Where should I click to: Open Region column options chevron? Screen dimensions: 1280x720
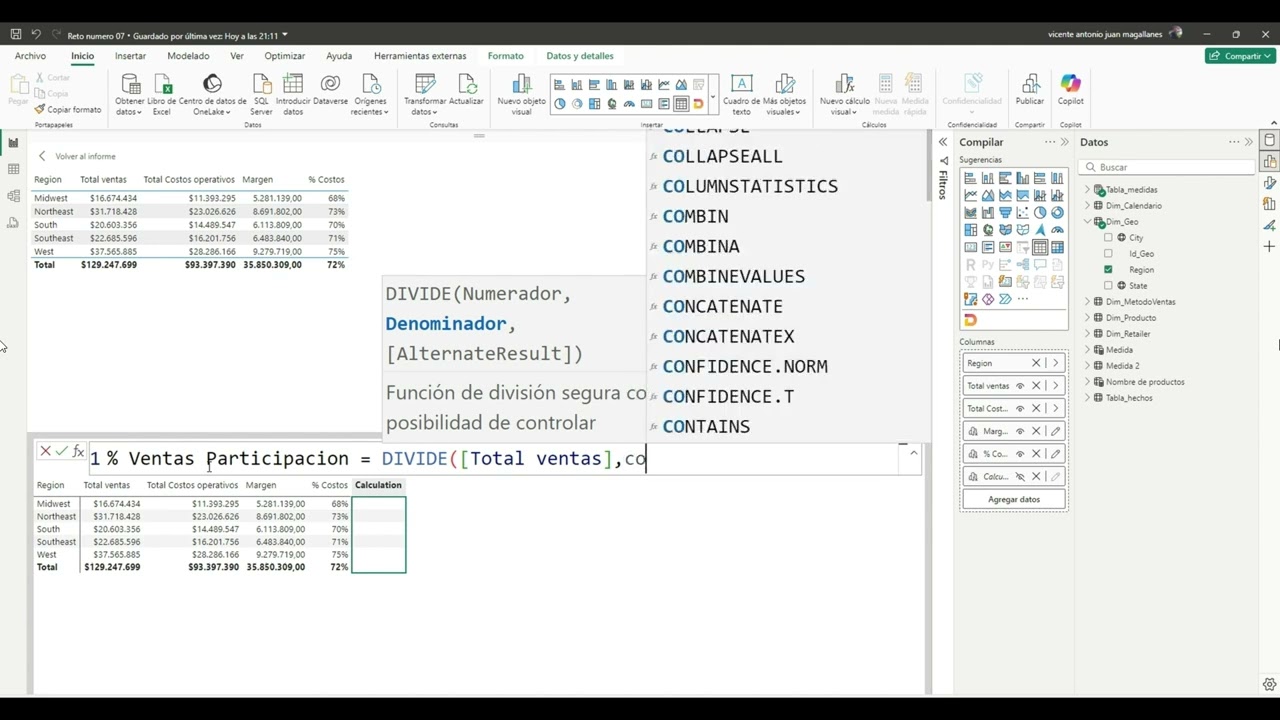[1055, 363]
